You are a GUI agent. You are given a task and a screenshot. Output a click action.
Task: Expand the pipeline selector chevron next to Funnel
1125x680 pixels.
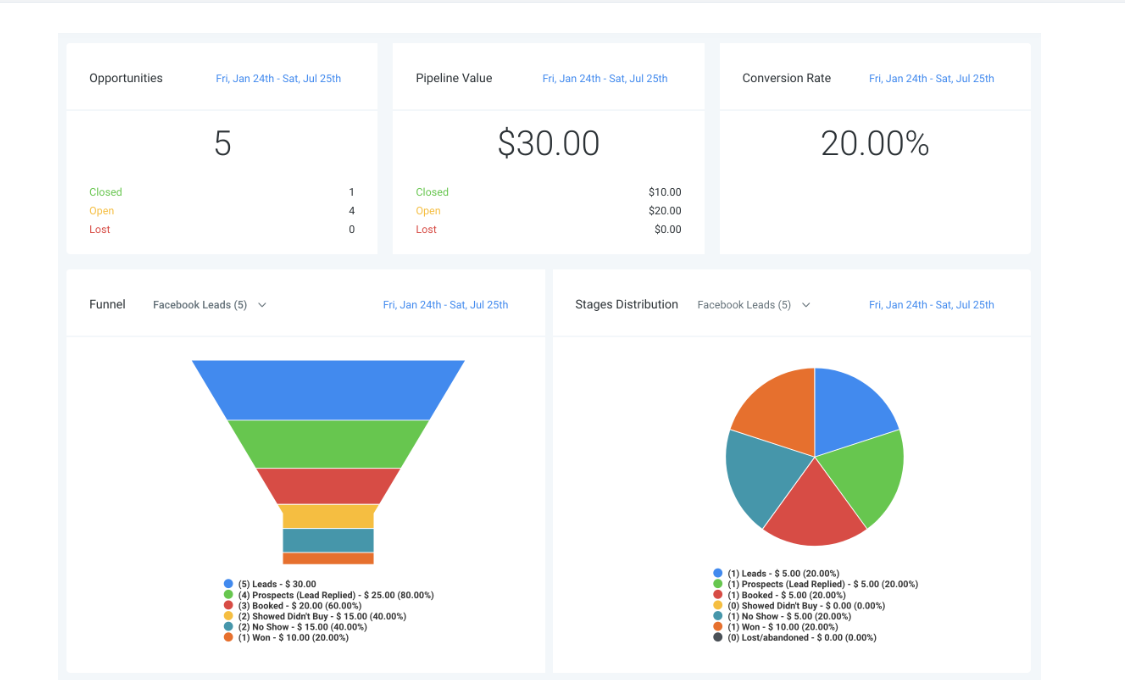point(262,304)
